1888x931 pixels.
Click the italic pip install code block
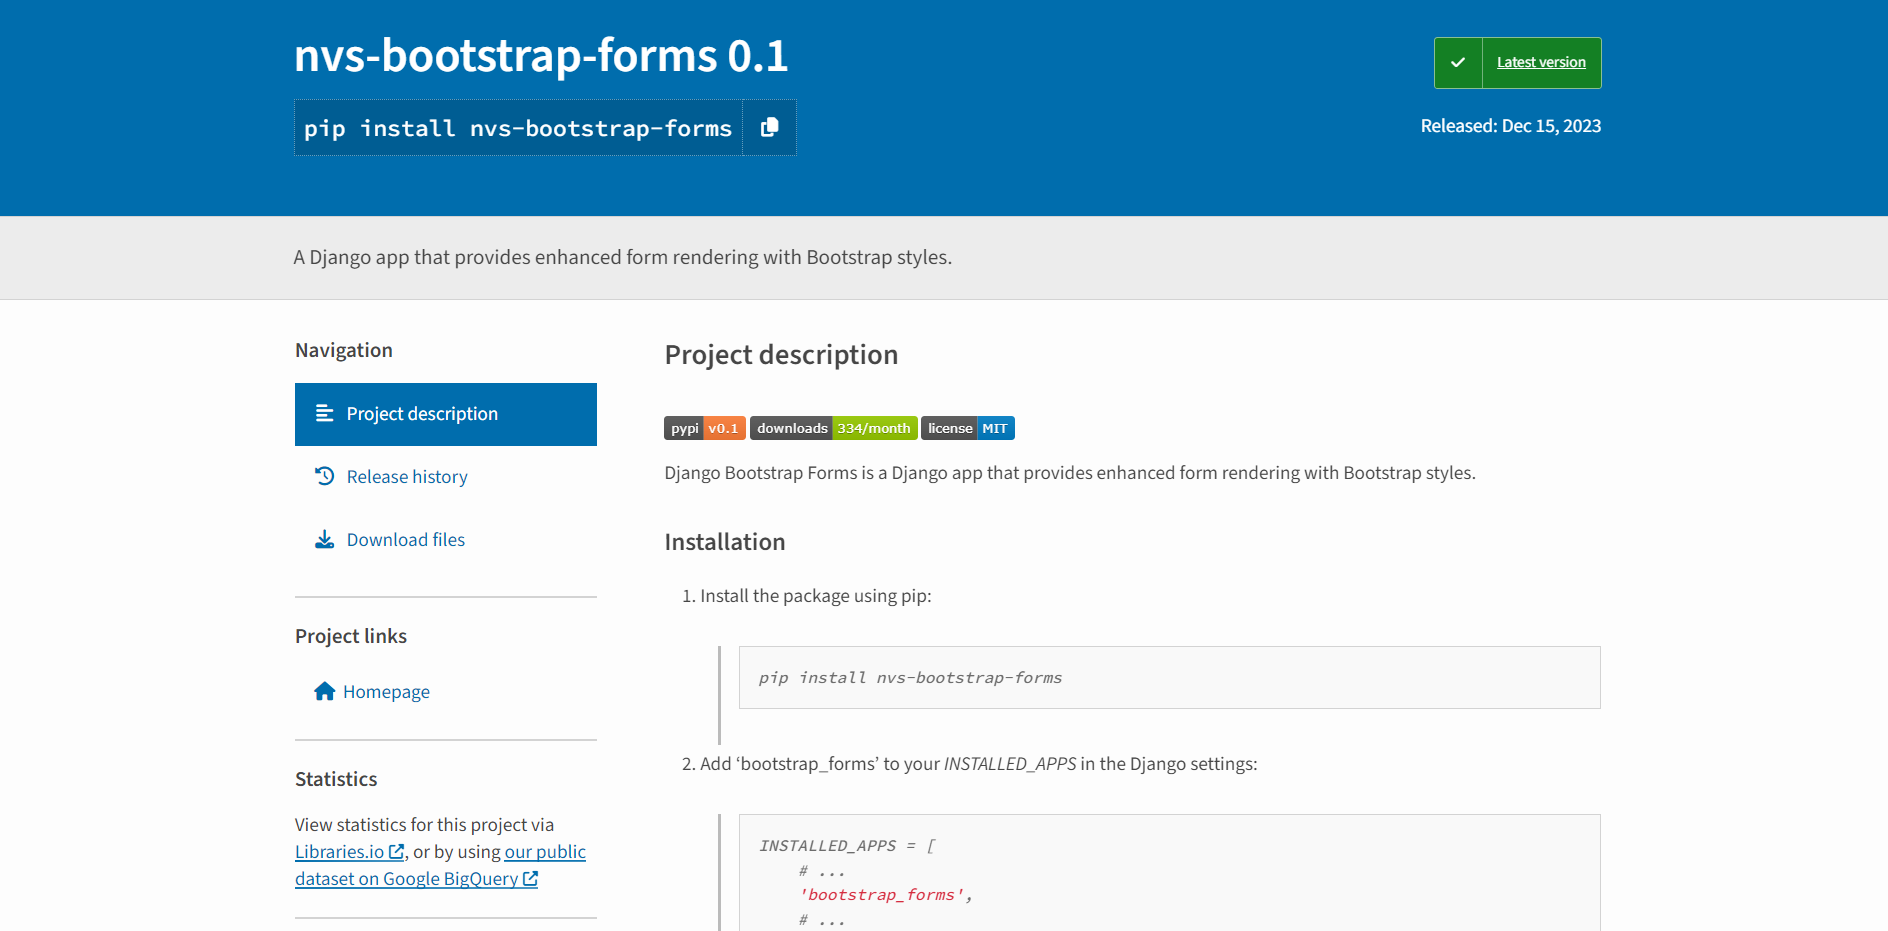coord(1170,678)
